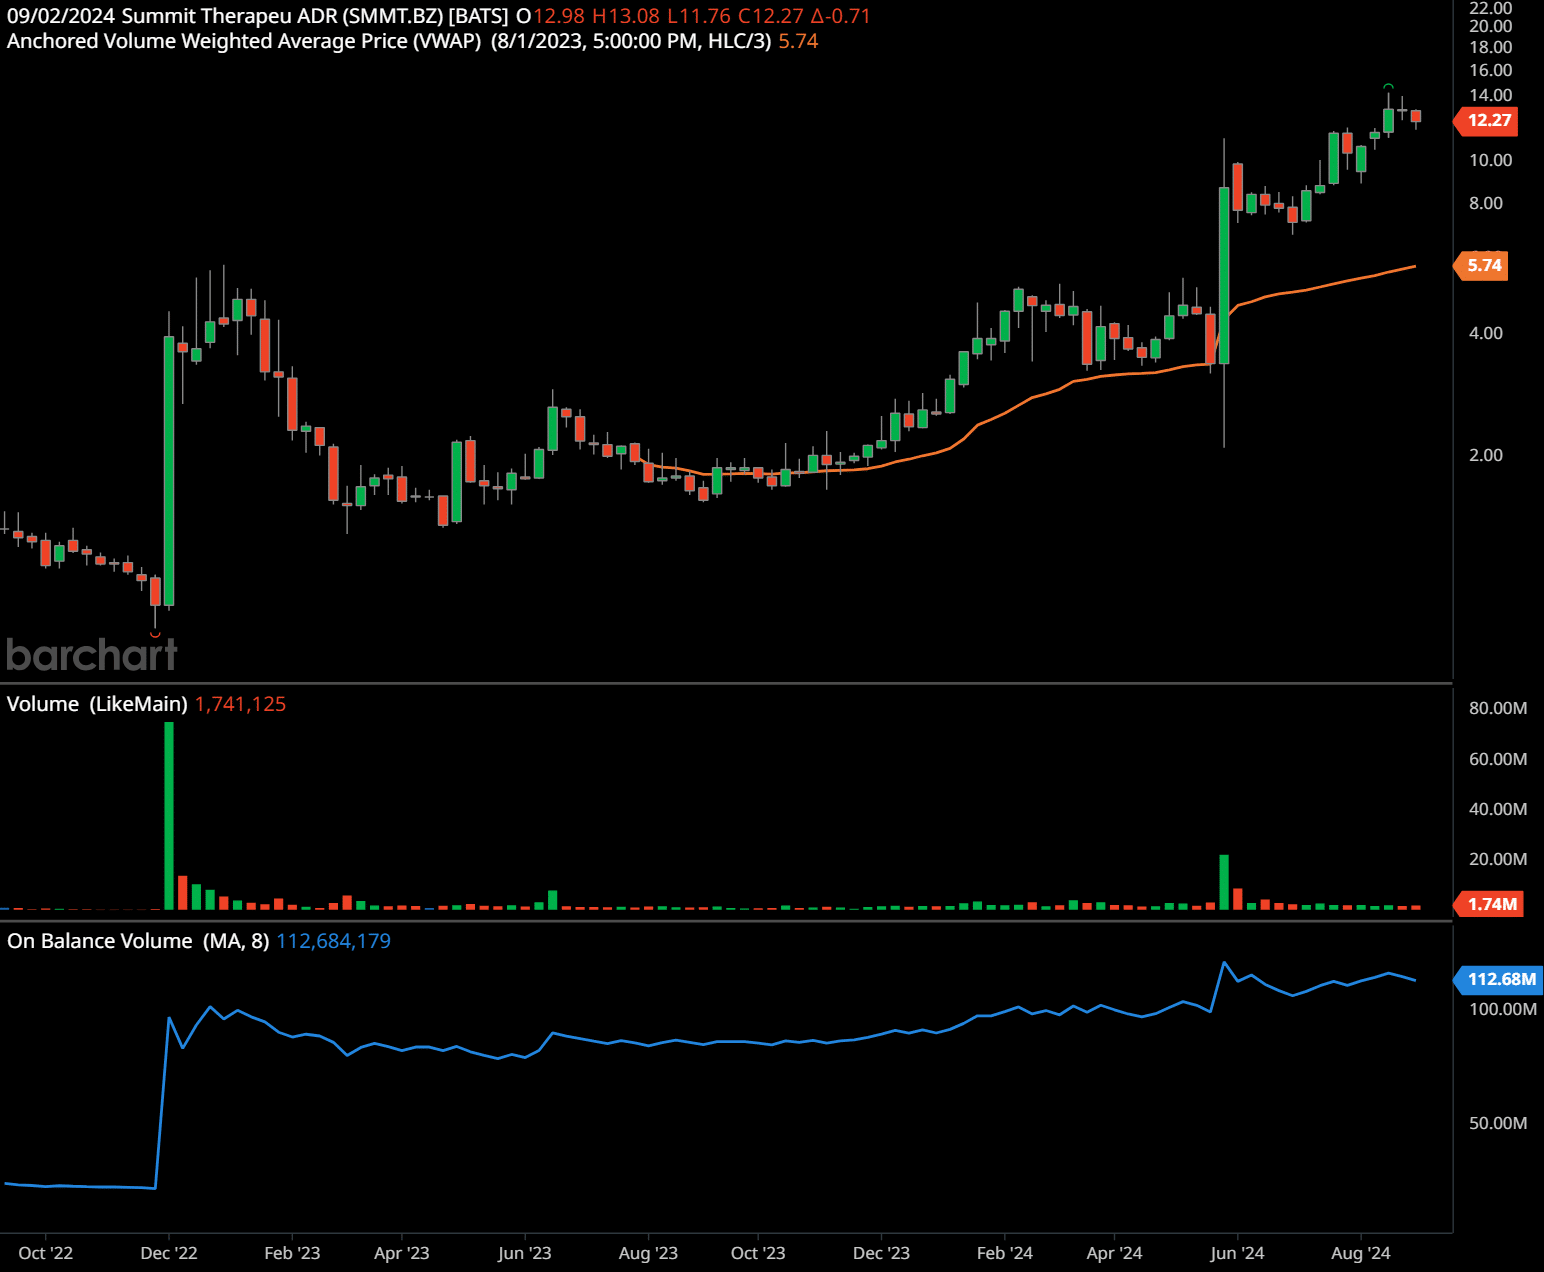Click the 10.00 price axis label

(1490, 160)
